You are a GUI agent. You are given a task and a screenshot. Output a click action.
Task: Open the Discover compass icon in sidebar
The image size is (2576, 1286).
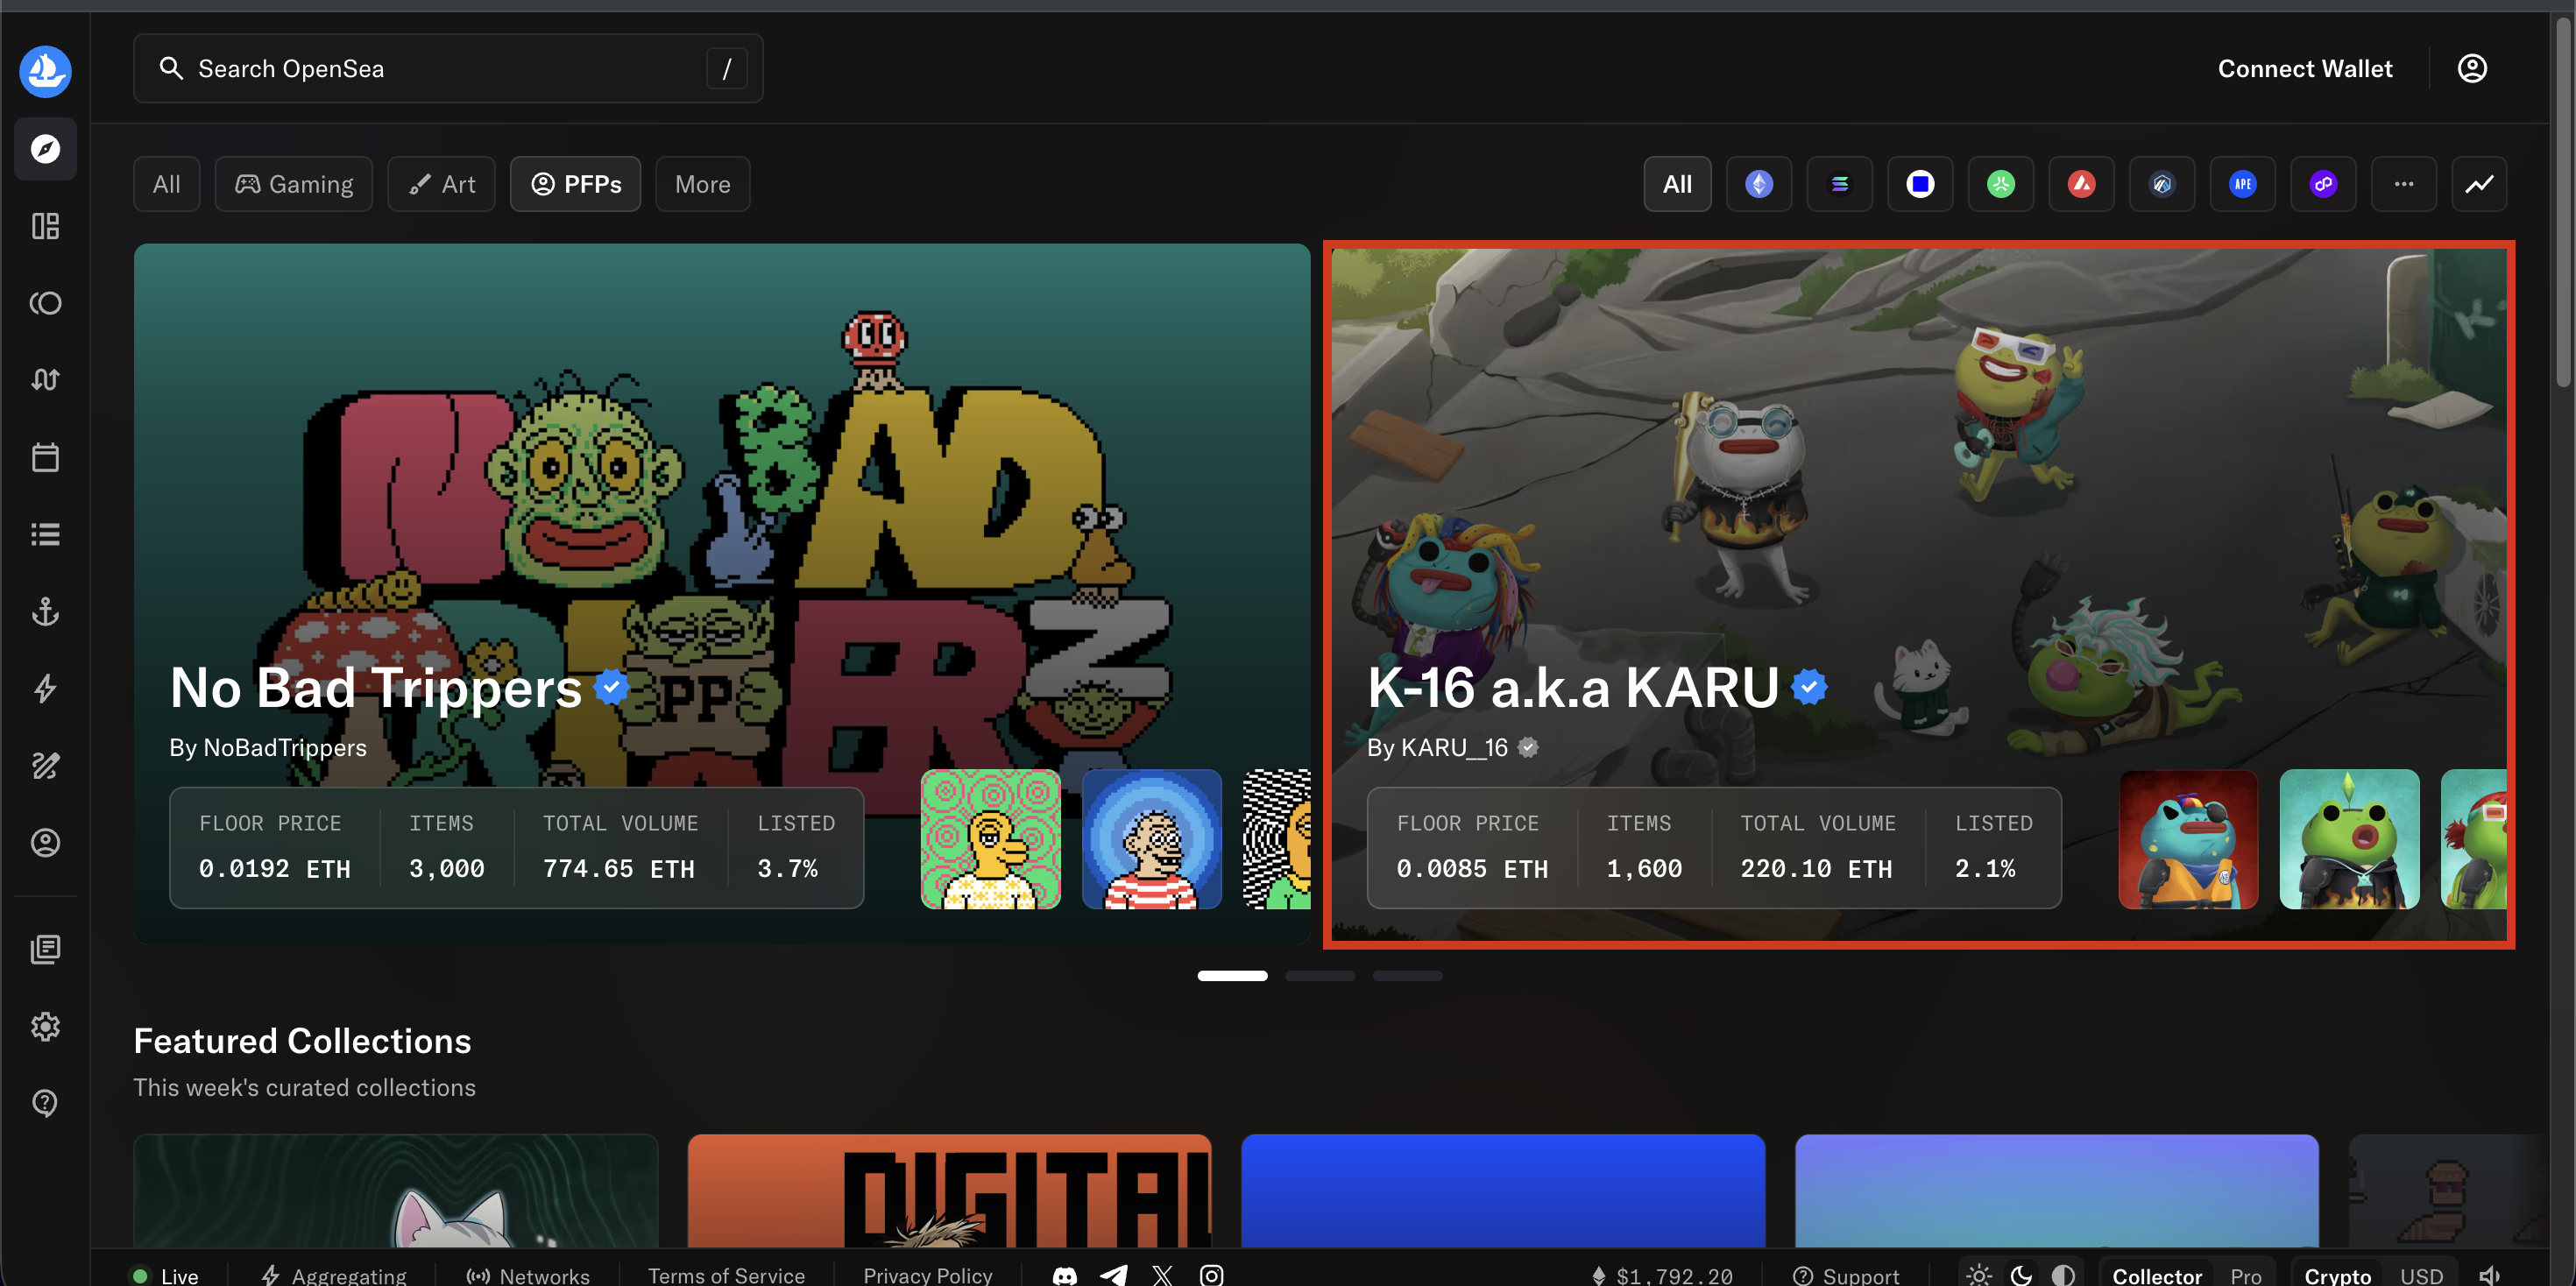[45, 149]
